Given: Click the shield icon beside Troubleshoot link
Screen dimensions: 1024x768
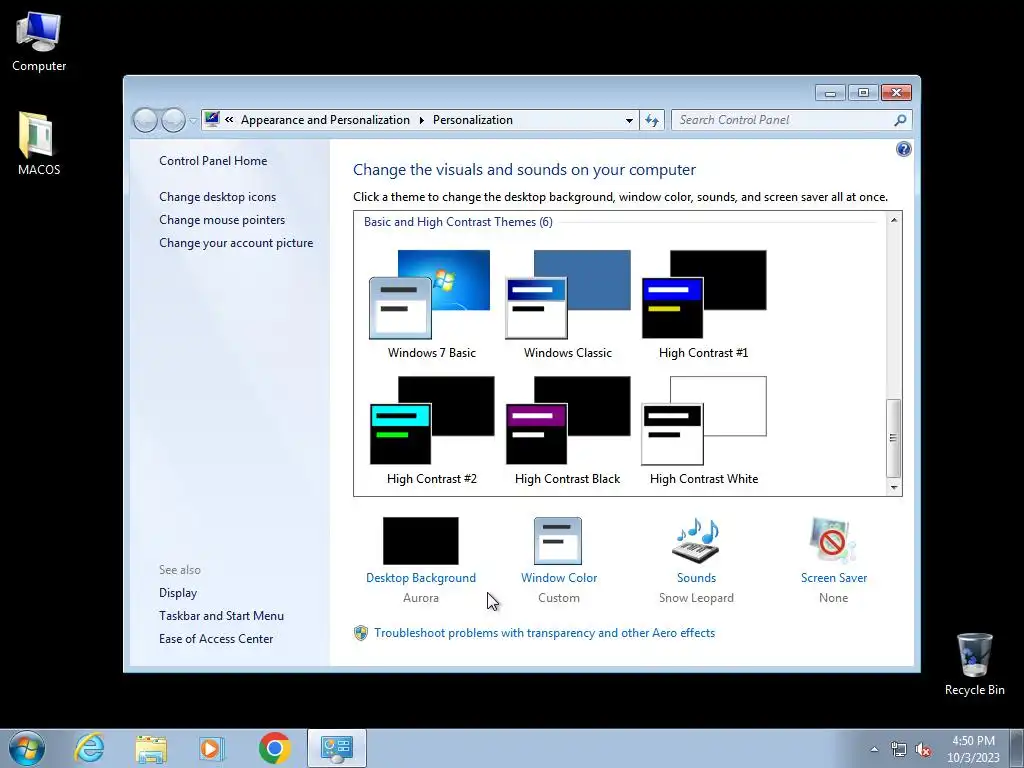Looking at the screenshot, I should click(360, 633).
